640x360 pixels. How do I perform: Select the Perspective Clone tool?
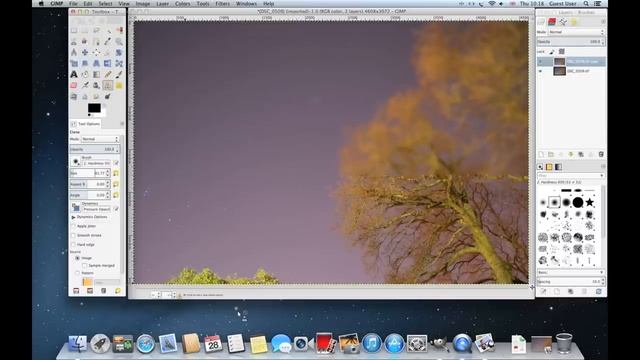click(74, 96)
